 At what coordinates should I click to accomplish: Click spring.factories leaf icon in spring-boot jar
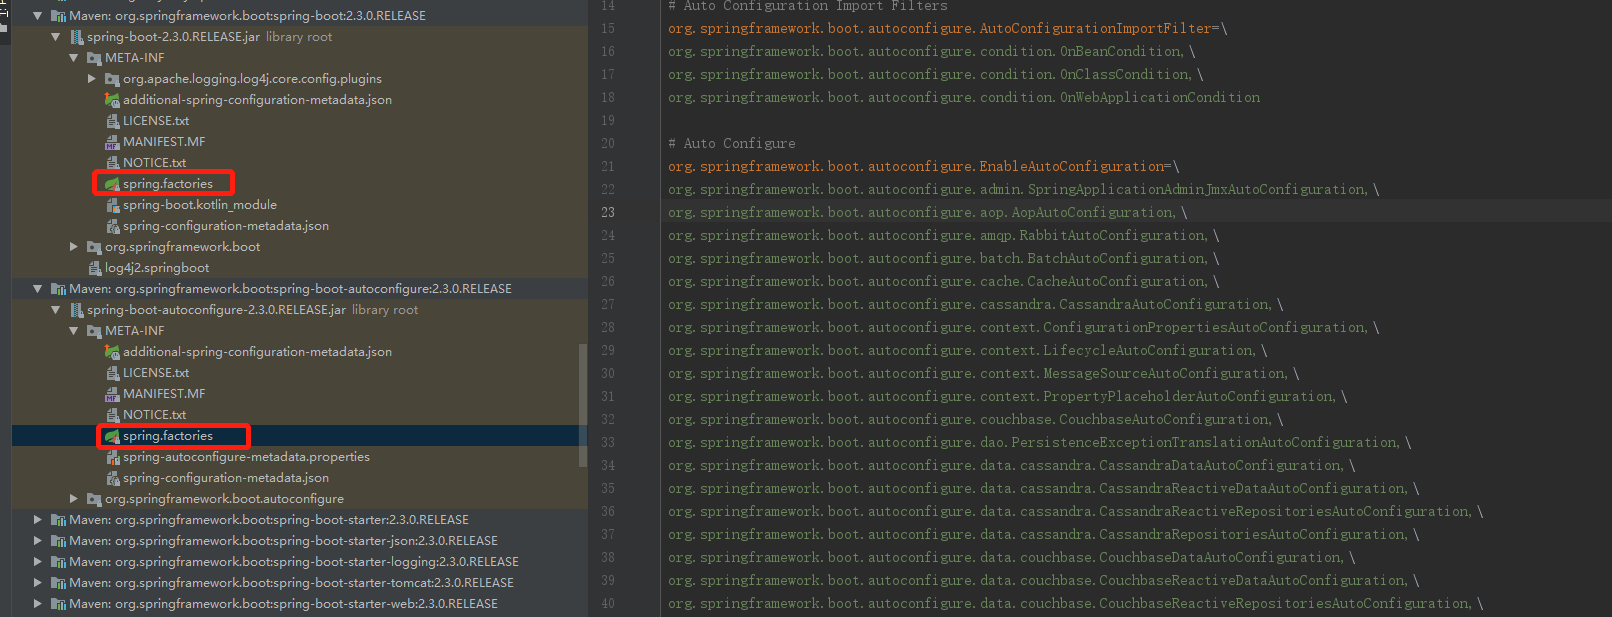pyautogui.click(x=112, y=184)
